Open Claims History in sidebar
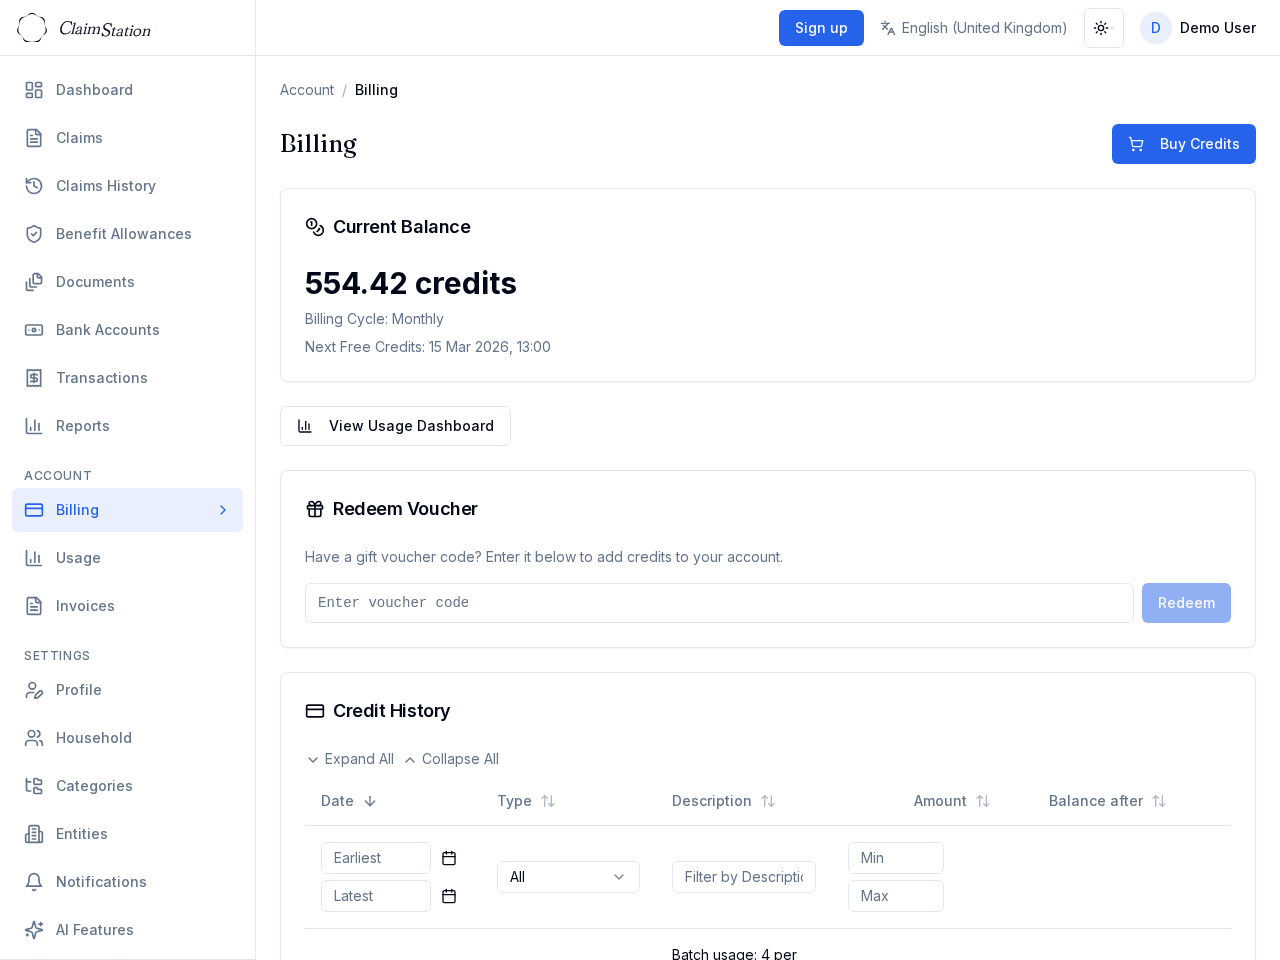The image size is (1280, 960). coord(127,186)
